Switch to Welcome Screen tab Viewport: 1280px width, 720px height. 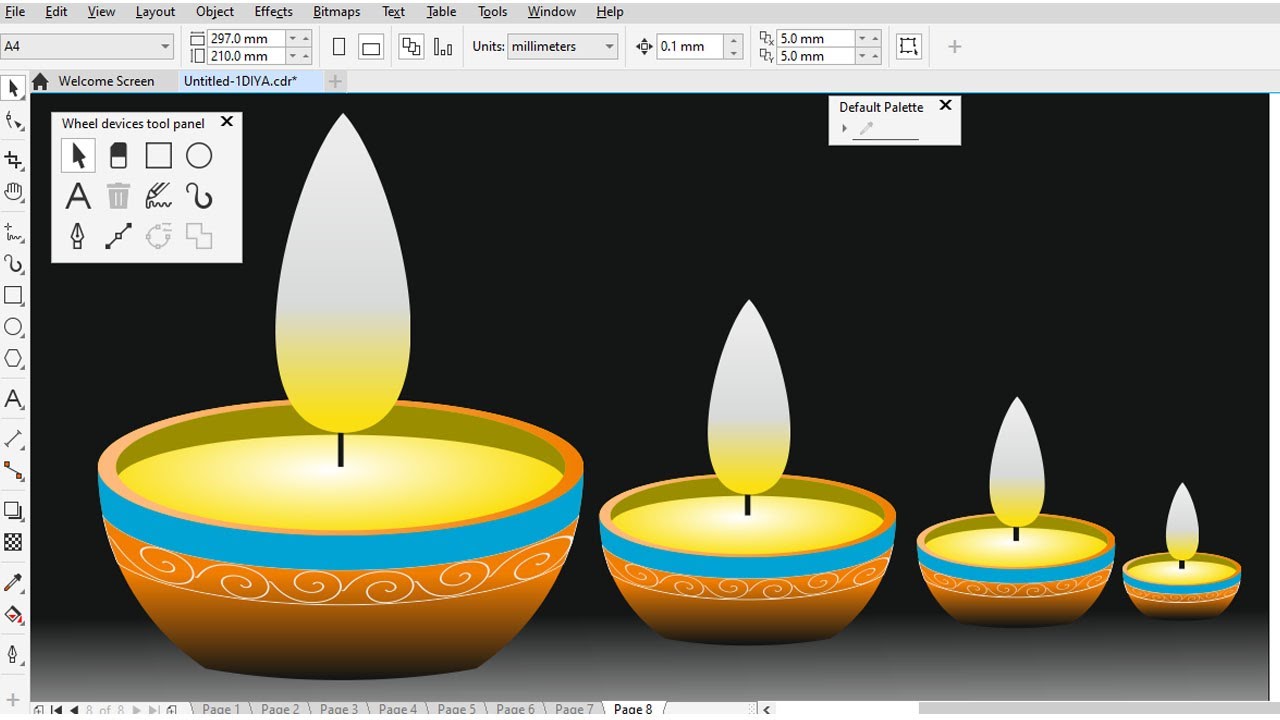(106, 81)
